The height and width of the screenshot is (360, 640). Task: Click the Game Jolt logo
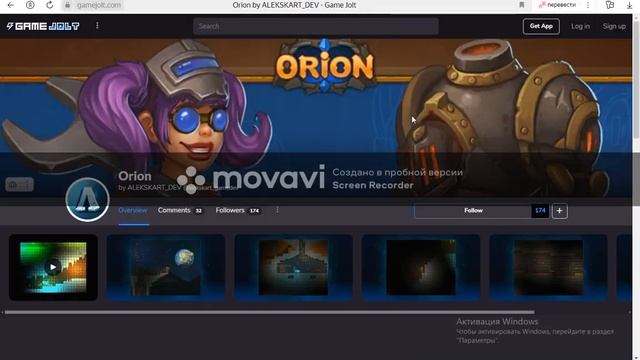tap(43, 26)
